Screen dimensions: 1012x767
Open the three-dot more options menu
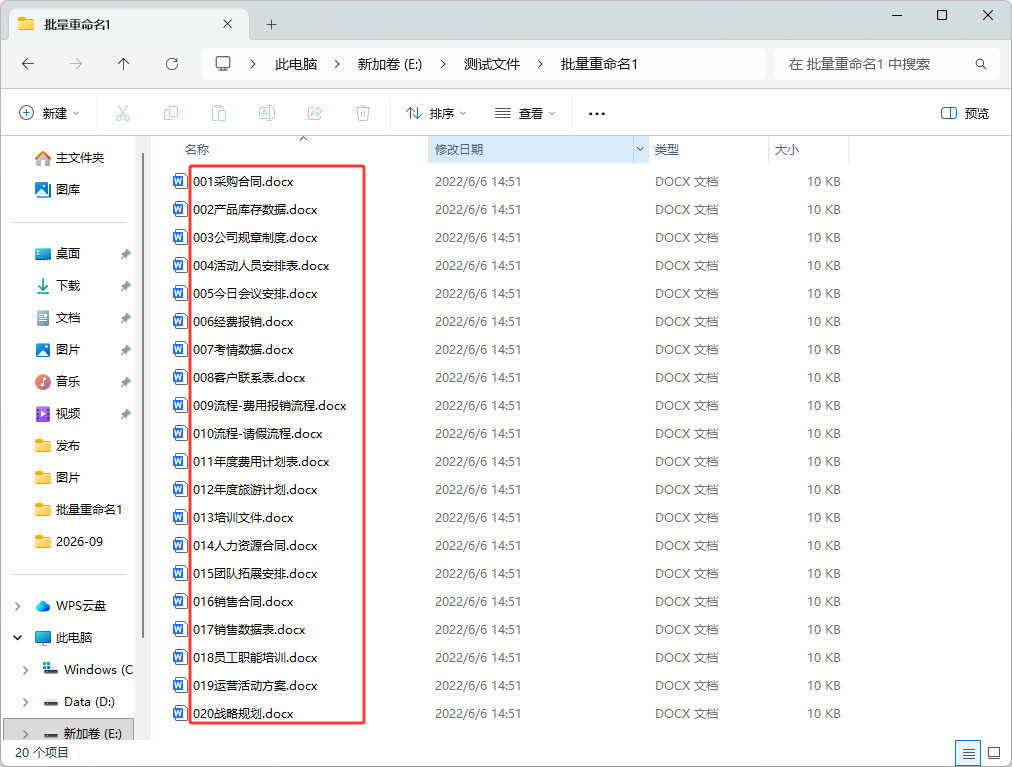pos(597,114)
